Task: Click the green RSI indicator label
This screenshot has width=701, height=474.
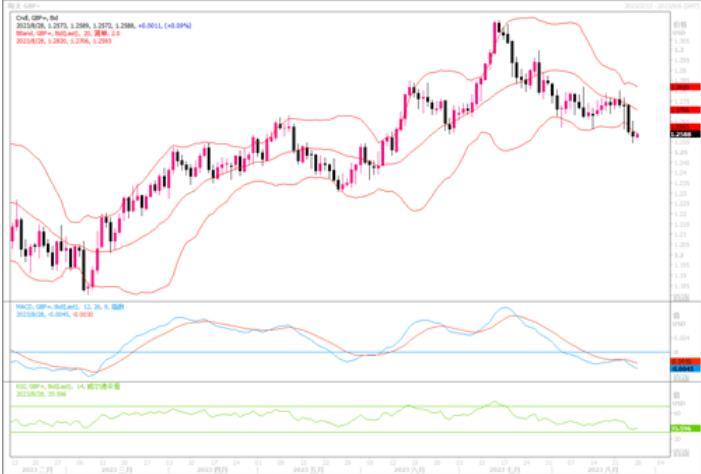Action: tap(68, 387)
